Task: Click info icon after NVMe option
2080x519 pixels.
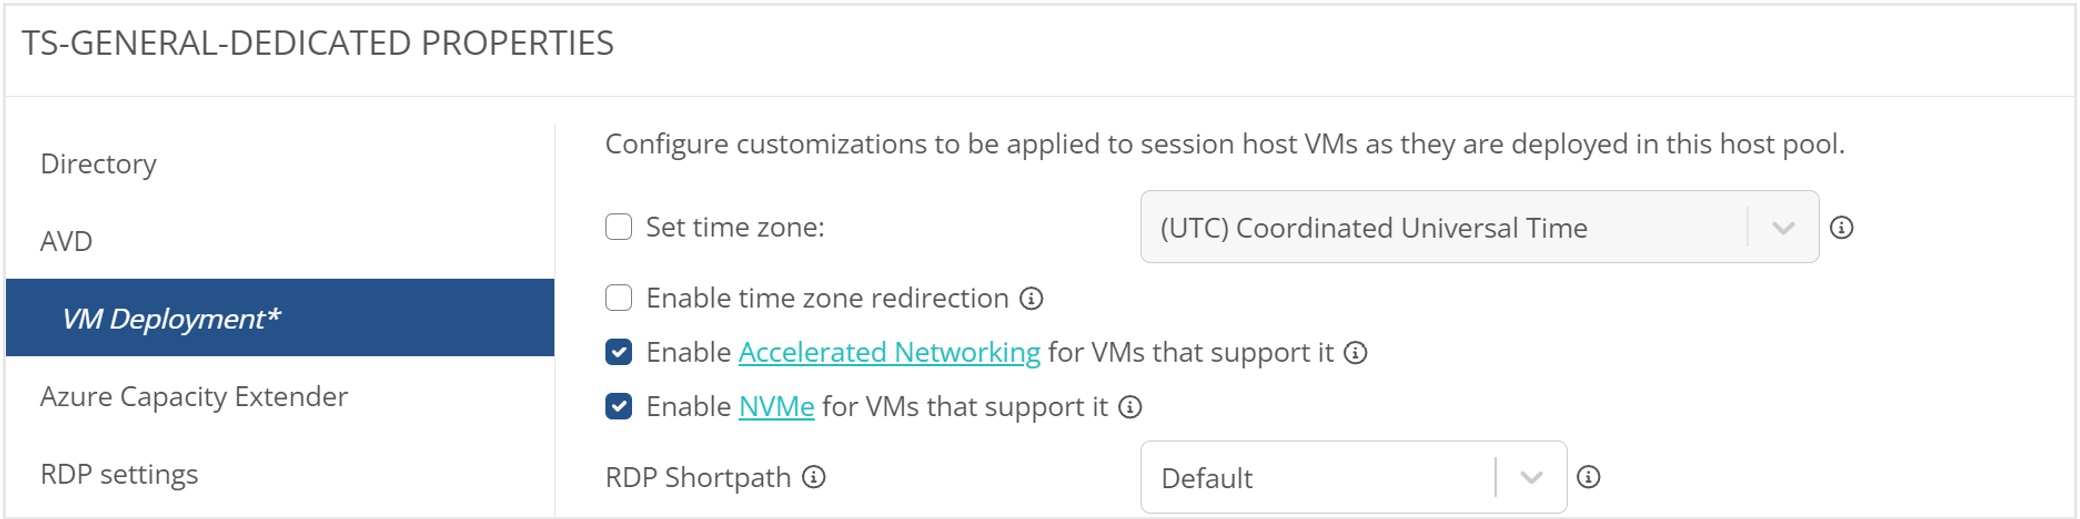Action: [x=1130, y=407]
